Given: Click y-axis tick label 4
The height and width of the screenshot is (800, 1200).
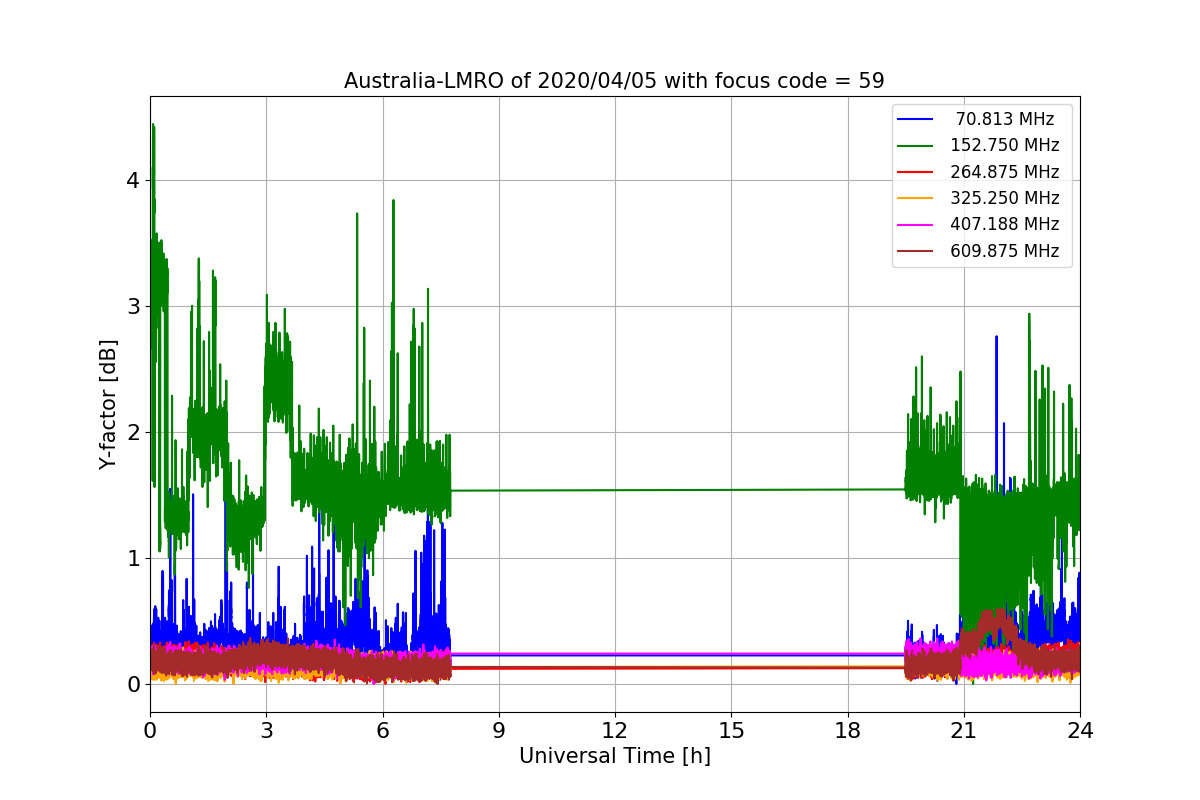Looking at the screenshot, I should (133, 181).
